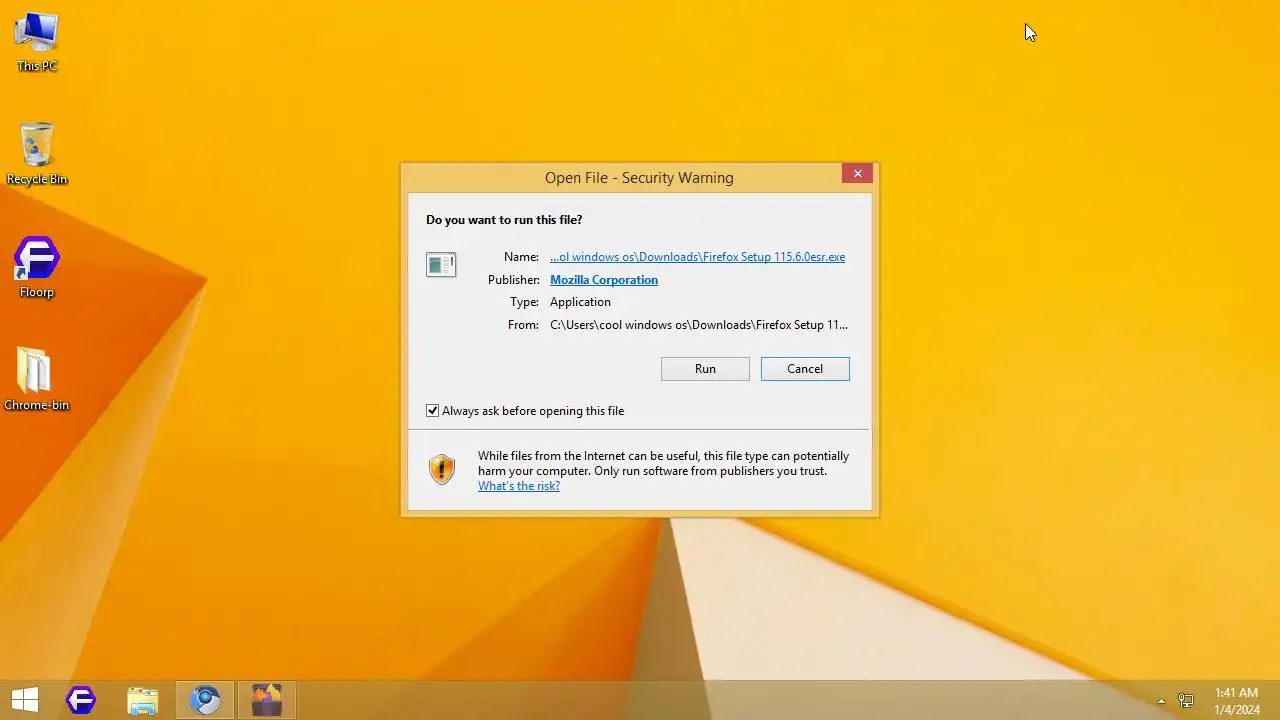Screen dimensions: 1280x720
Task: Open the Windows Start button
Action: (25, 700)
